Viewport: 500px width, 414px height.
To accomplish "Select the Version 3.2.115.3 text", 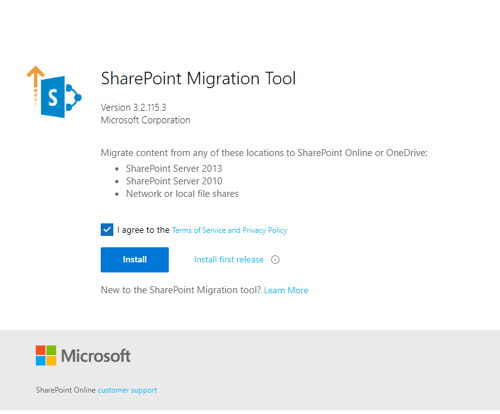I will pyautogui.click(x=133, y=107).
